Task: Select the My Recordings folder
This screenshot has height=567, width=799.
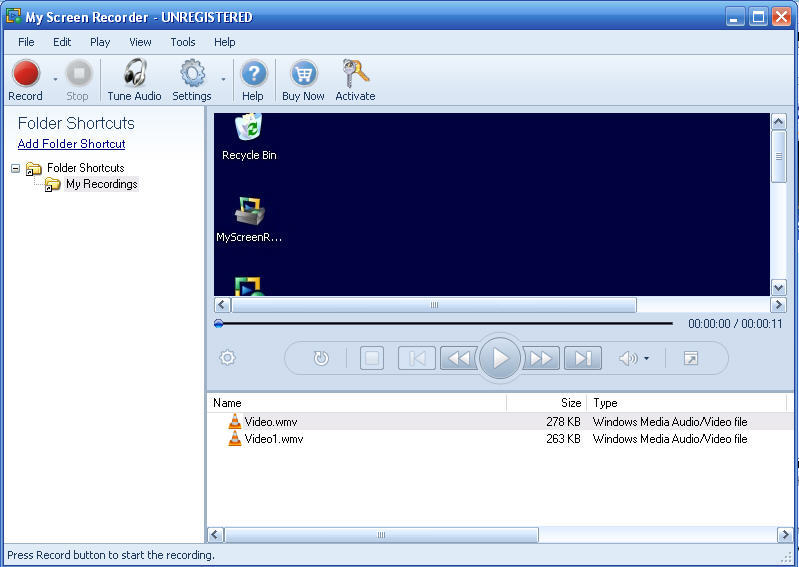Action: [101, 184]
